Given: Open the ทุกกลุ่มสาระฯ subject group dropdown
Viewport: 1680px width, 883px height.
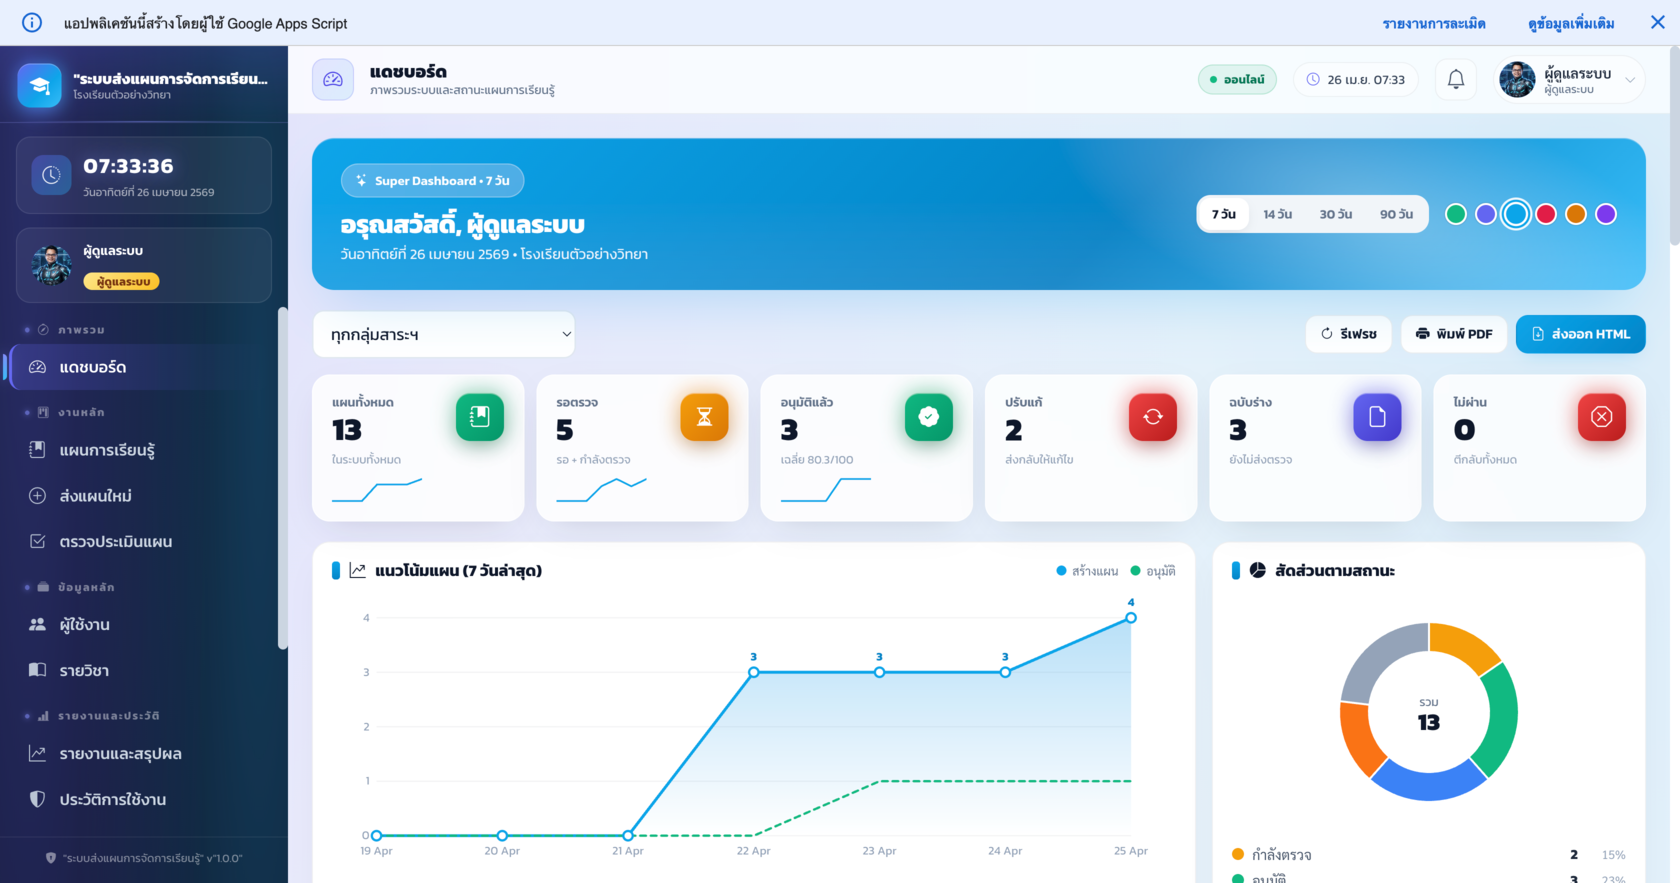Looking at the screenshot, I should [445, 335].
